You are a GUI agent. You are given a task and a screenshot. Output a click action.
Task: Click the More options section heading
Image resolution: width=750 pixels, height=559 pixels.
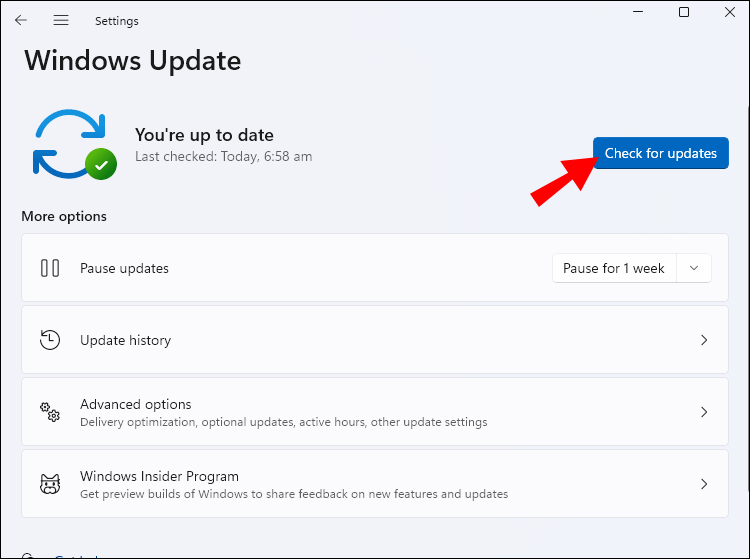[64, 216]
